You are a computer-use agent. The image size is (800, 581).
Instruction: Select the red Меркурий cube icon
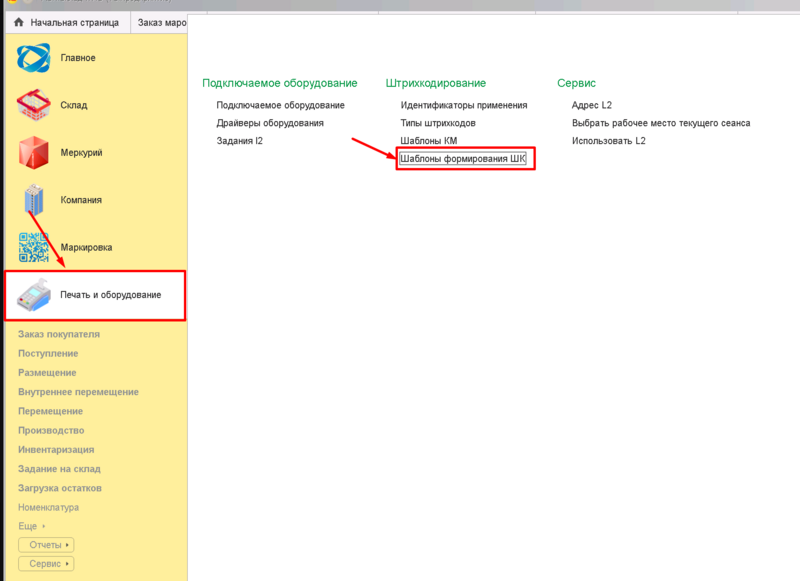(34, 152)
